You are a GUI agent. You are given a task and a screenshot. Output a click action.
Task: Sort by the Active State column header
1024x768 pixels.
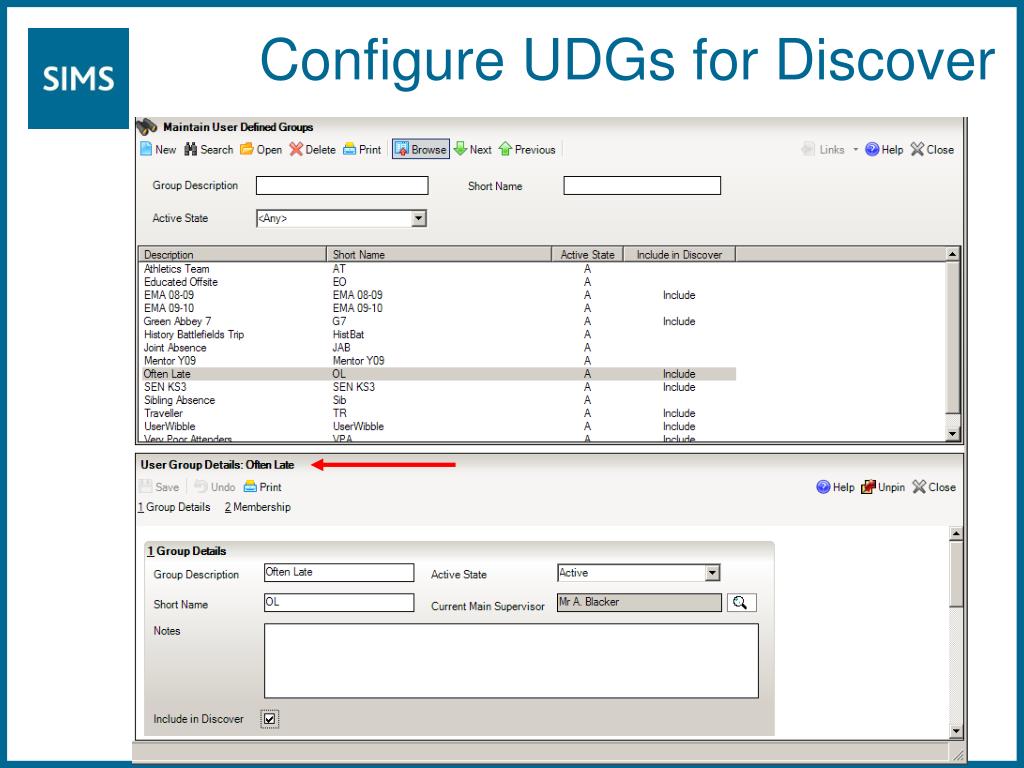[x=588, y=254]
